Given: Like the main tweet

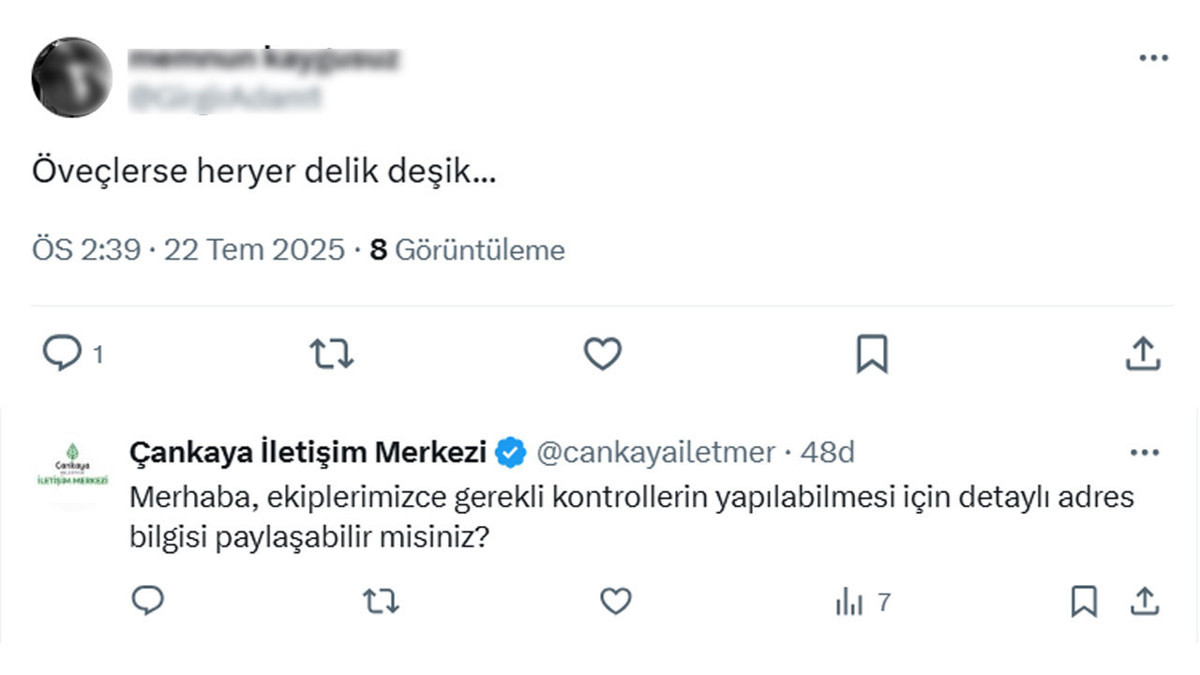Looking at the screenshot, I should [x=602, y=353].
